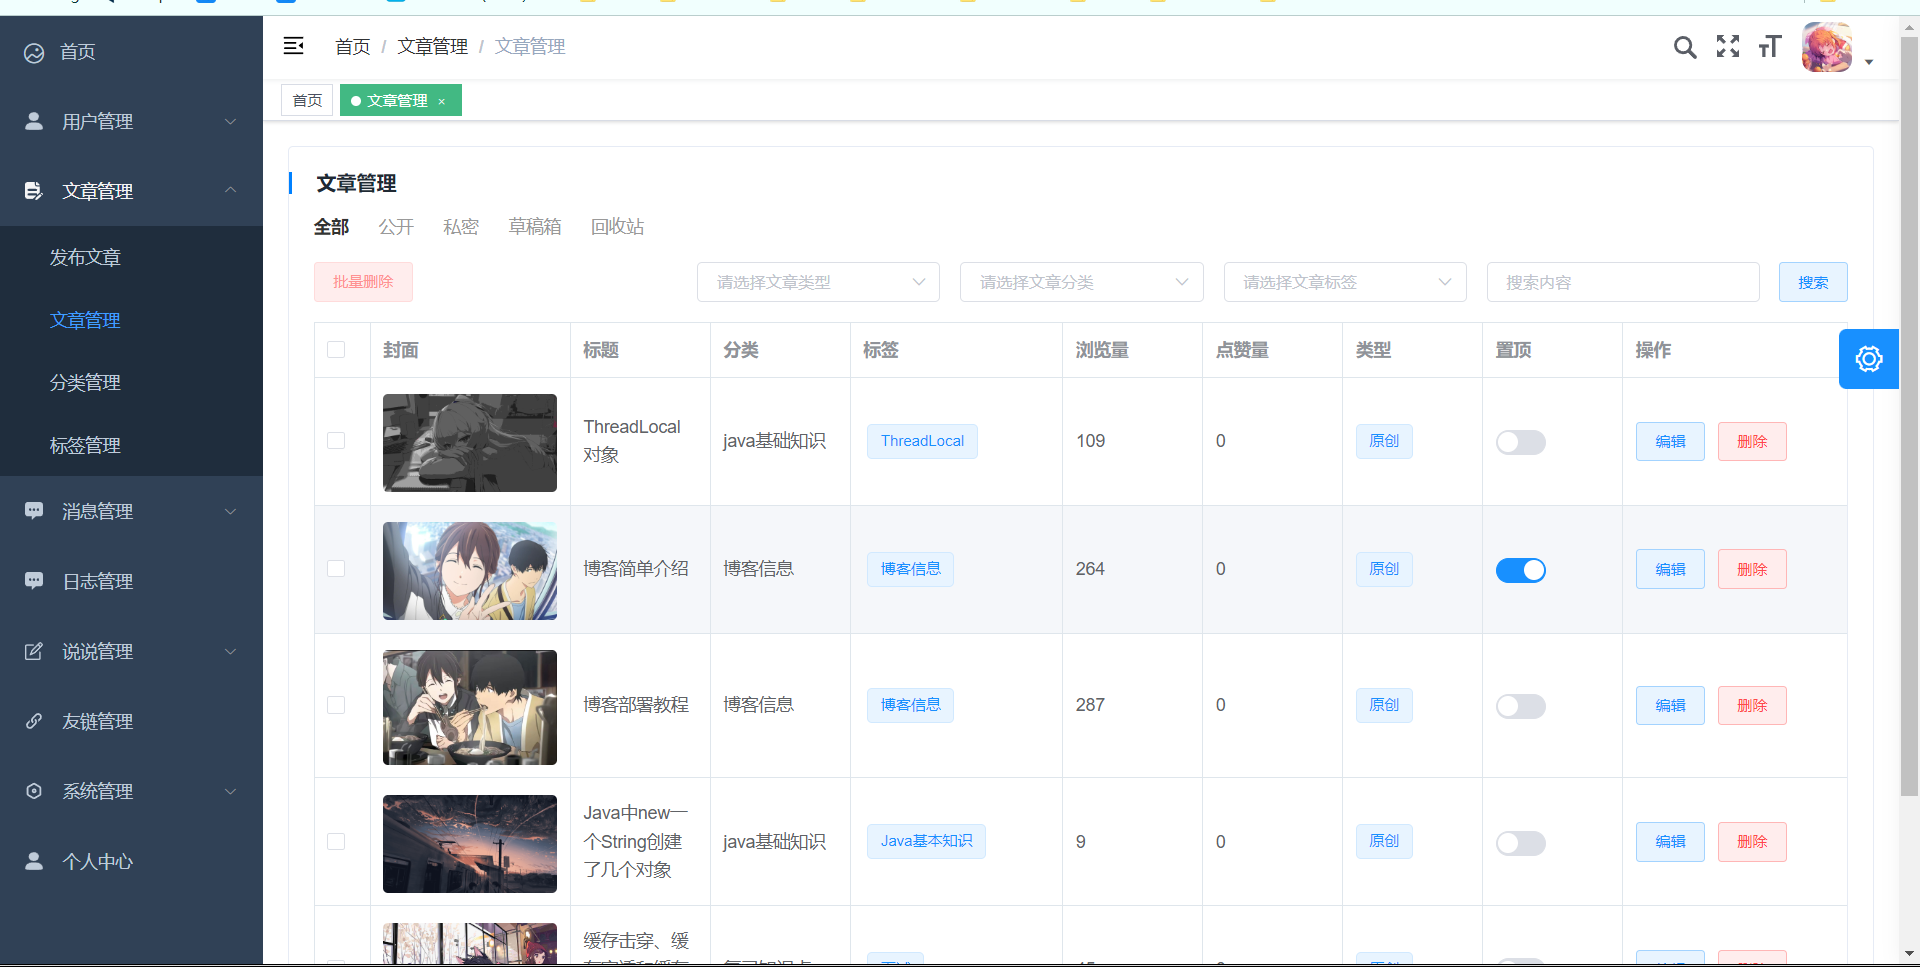Screen dimensions: 1920x967
Task: Click the 搜索内容 input field
Action: coord(1623,282)
